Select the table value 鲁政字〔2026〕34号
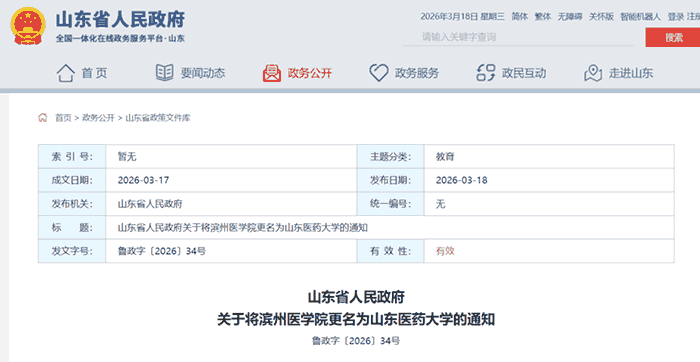Viewport: 700px width, 362px height. pos(162,251)
